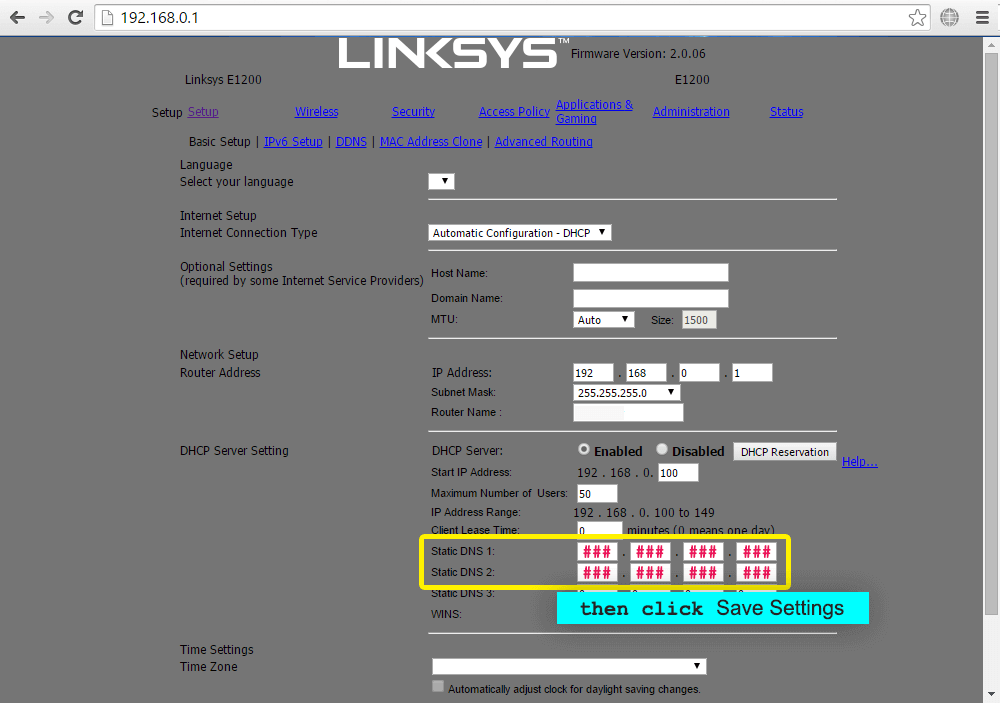Click Static DNS 1 third octet field

(x=703, y=551)
